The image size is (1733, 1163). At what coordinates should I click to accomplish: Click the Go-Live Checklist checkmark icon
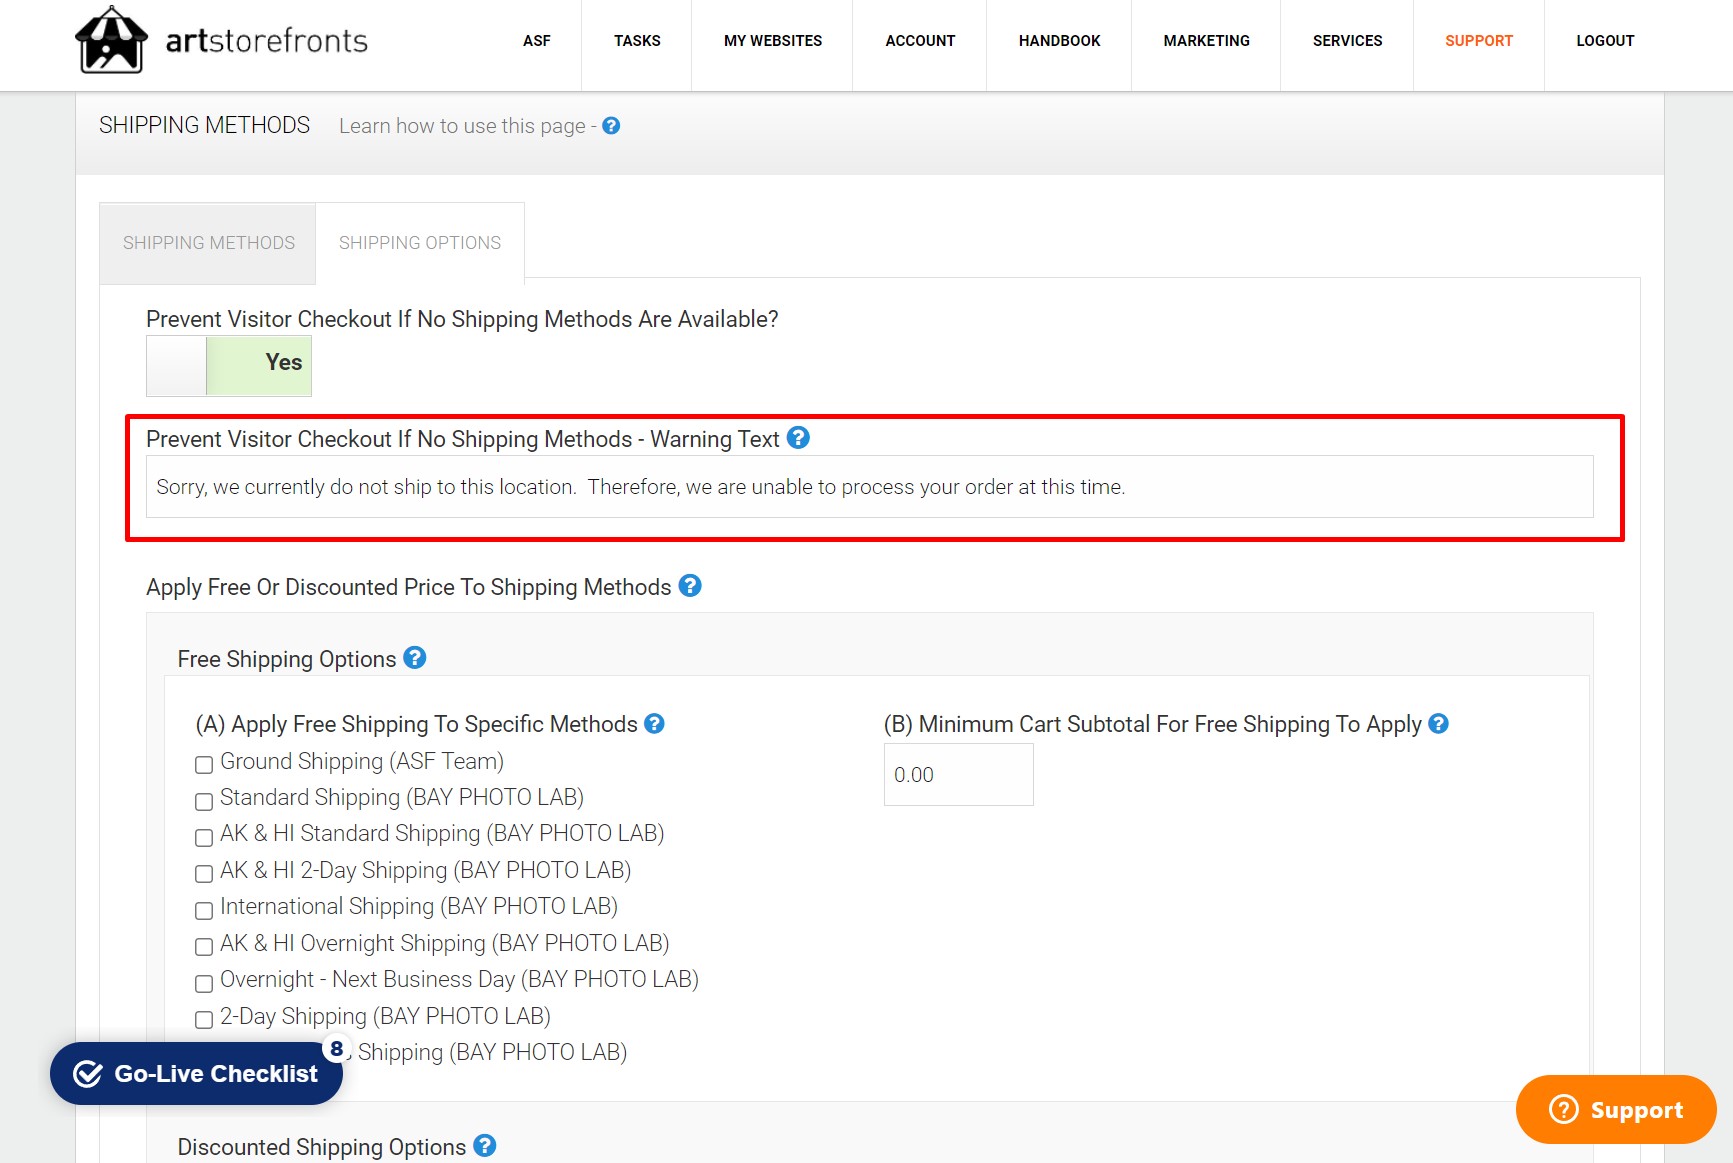[x=88, y=1074]
